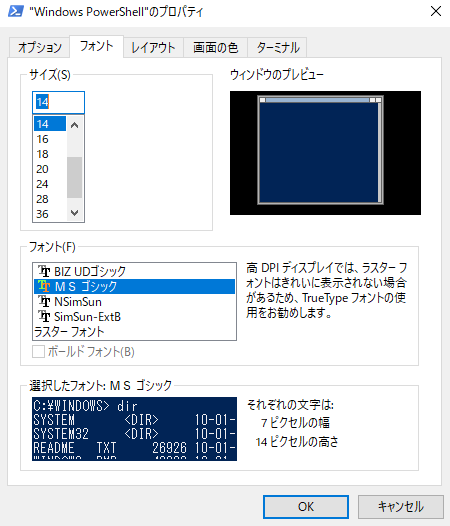Pick font size 20 from the list
This screenshot has width=450, height=526.
(50, 169)
